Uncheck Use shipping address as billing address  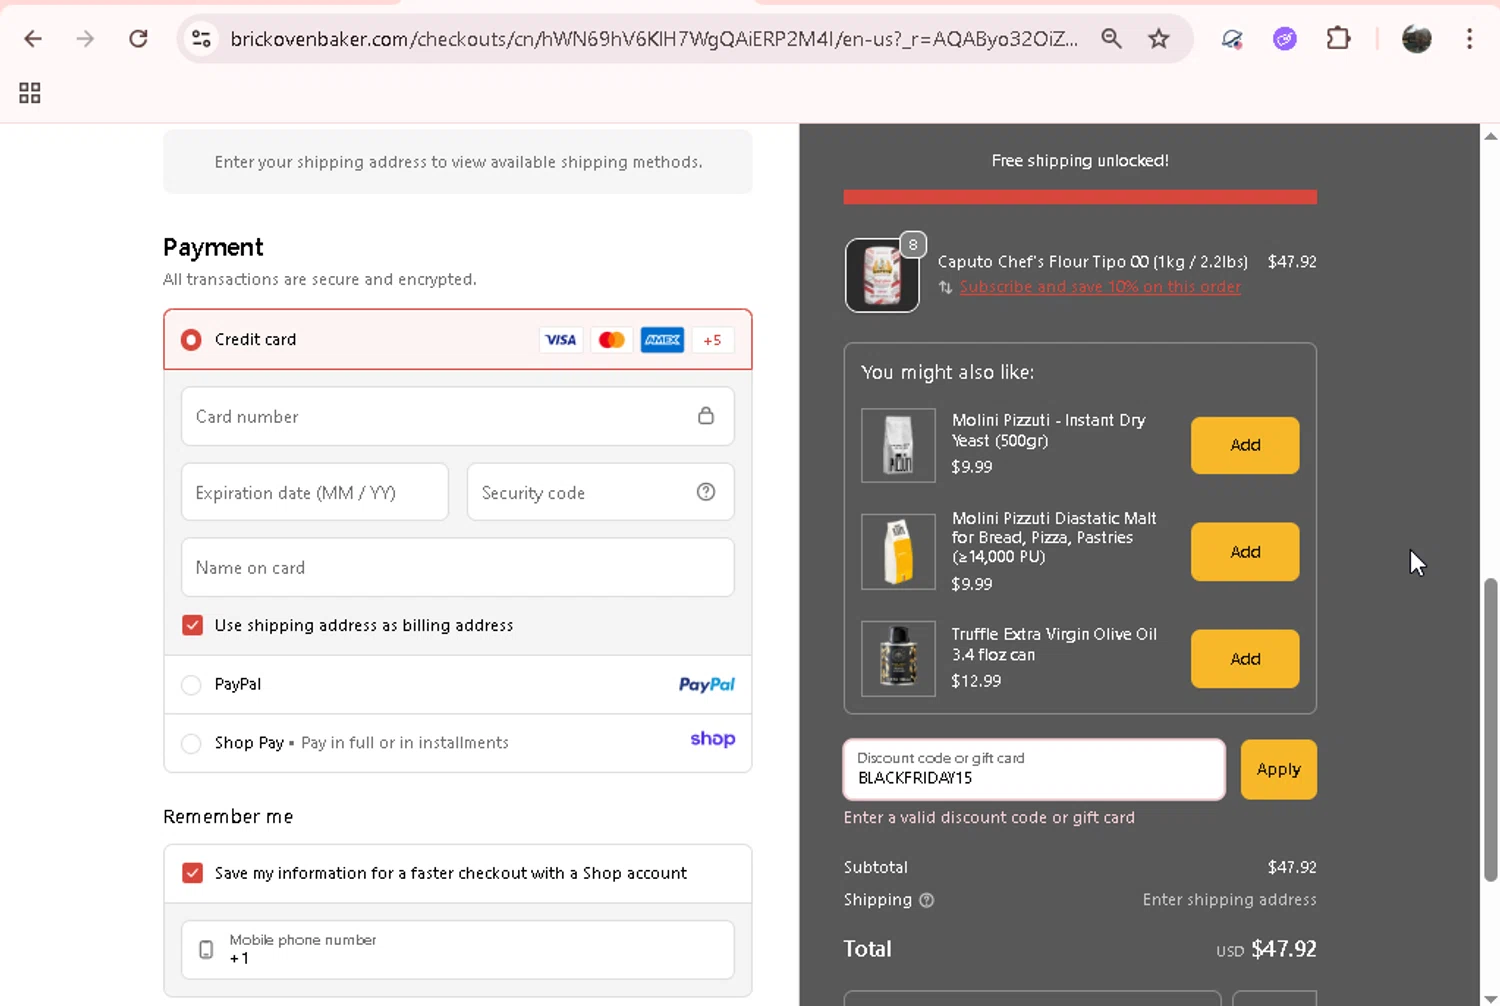(x=193, y=625)
